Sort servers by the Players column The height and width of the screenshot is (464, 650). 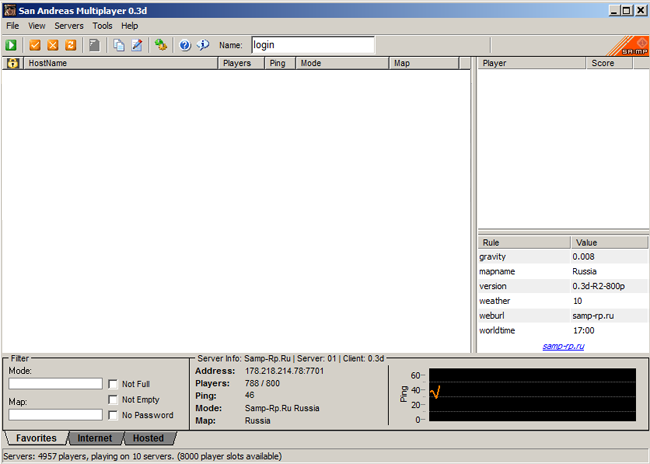tap(241, 63)
